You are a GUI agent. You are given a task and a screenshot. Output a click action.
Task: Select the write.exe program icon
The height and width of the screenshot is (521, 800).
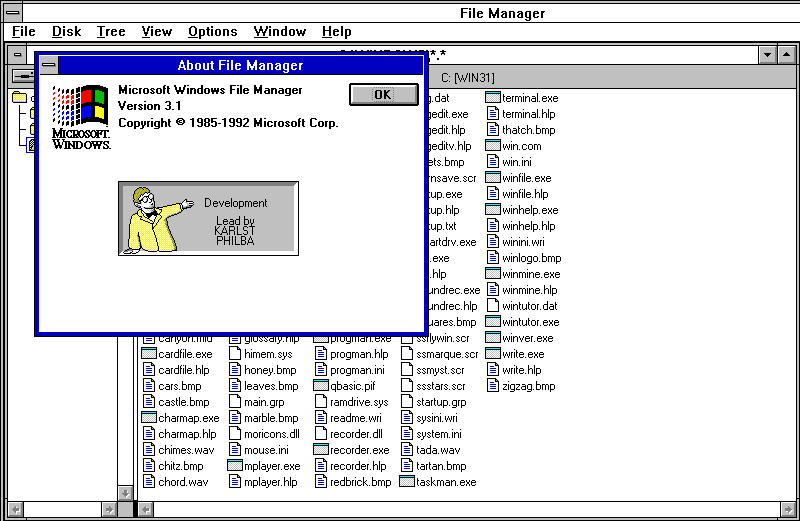pos(492,353)
